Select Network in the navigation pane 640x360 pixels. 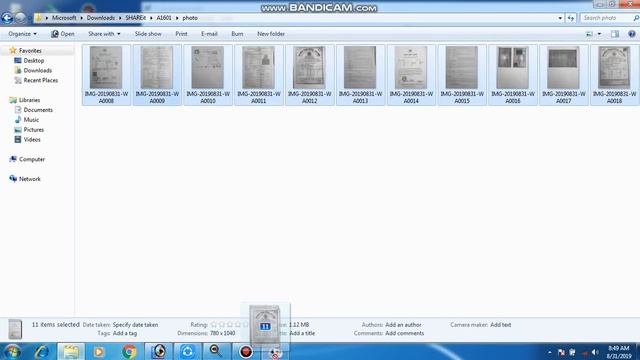click(29, 179)
